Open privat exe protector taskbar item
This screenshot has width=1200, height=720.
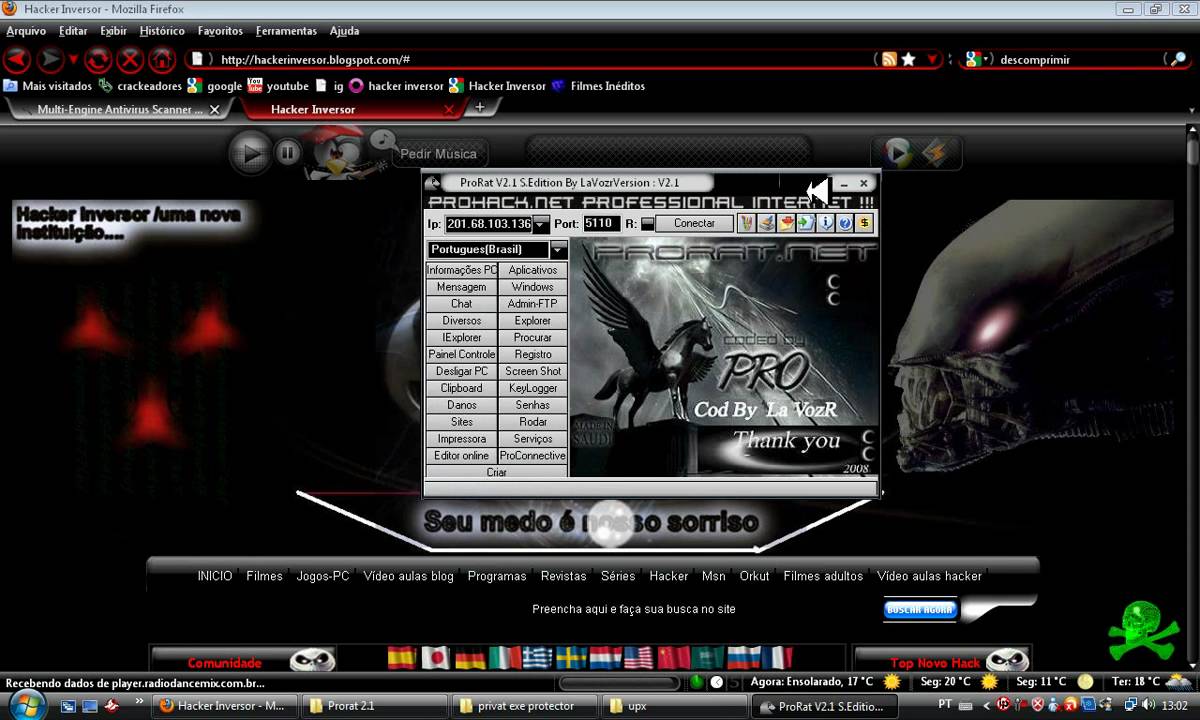(x=524, y=706)
